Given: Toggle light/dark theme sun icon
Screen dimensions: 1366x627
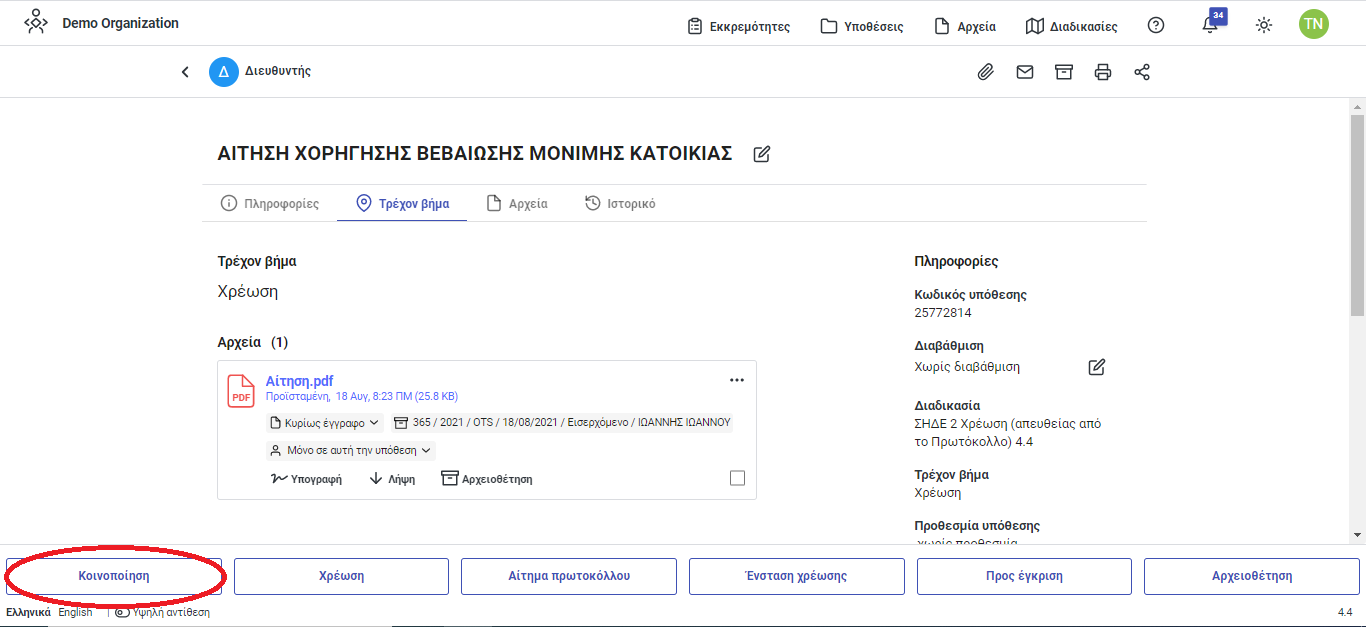Looking at the screenshot, I should [x=1264, y=26].
